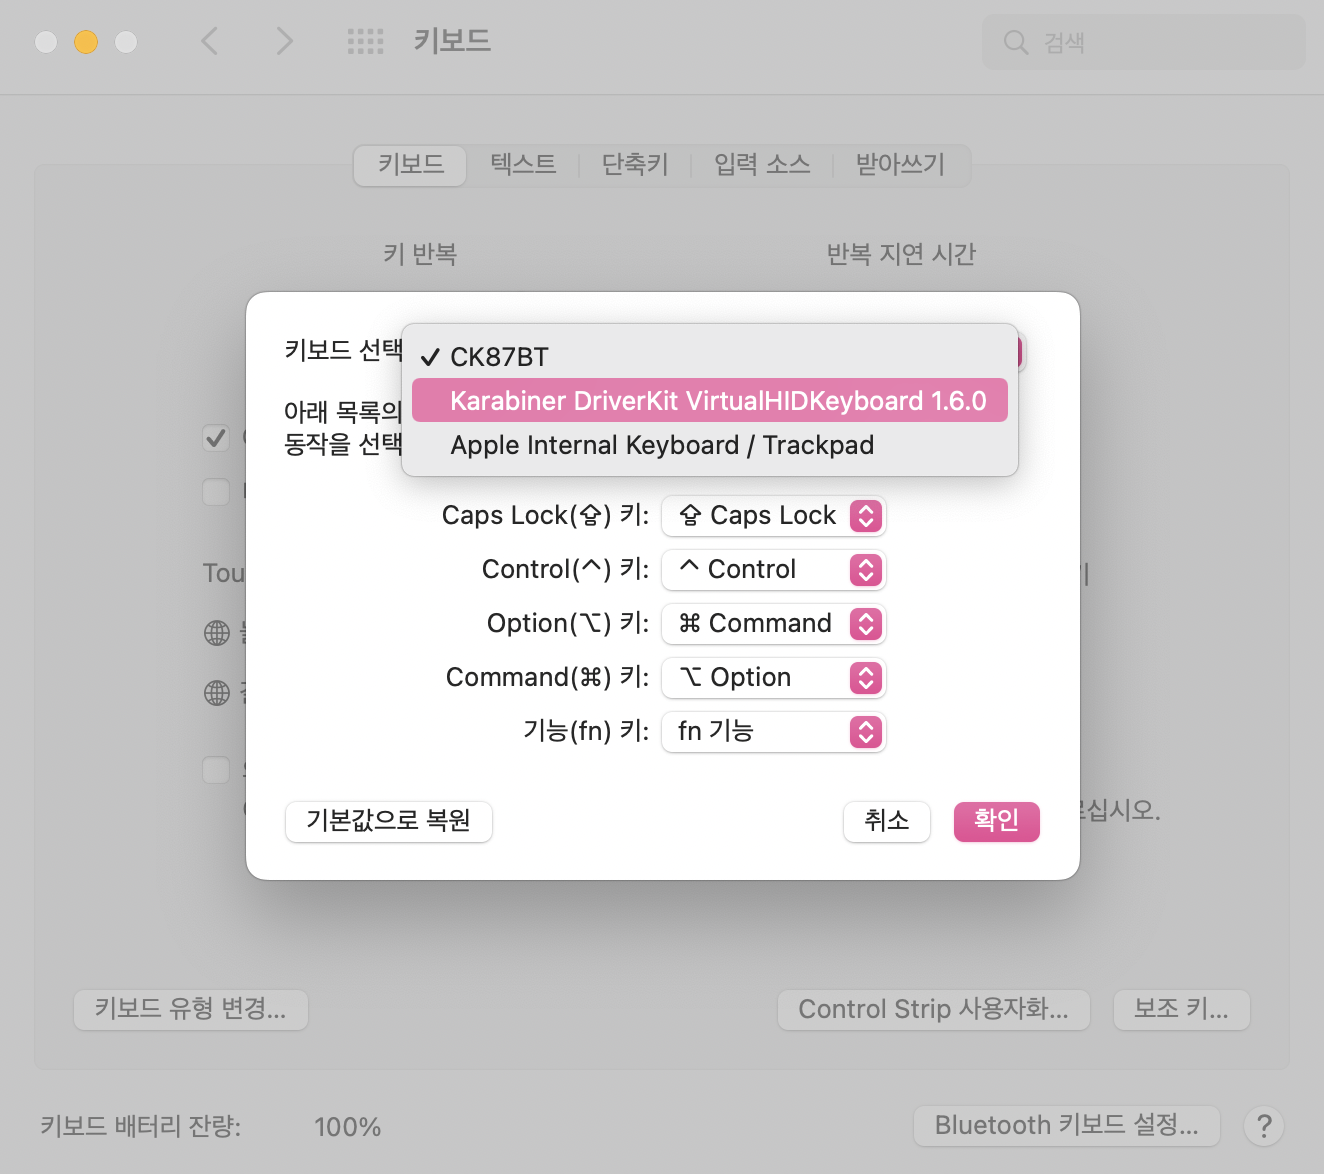This screenshot has width=1324, height=1174.
Task: Toggle the checkbox under the checked one
Action: [x=216, y=491]
